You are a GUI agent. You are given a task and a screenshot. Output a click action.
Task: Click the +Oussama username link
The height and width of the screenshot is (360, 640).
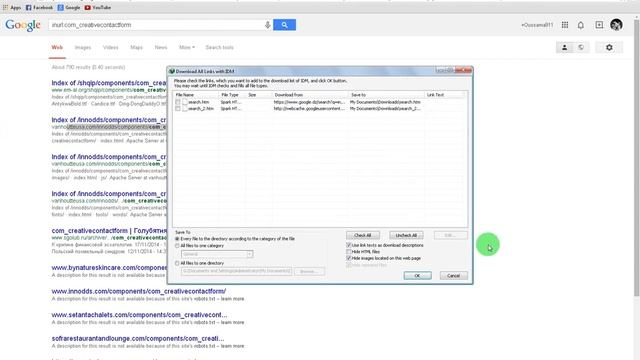point(537,25)
